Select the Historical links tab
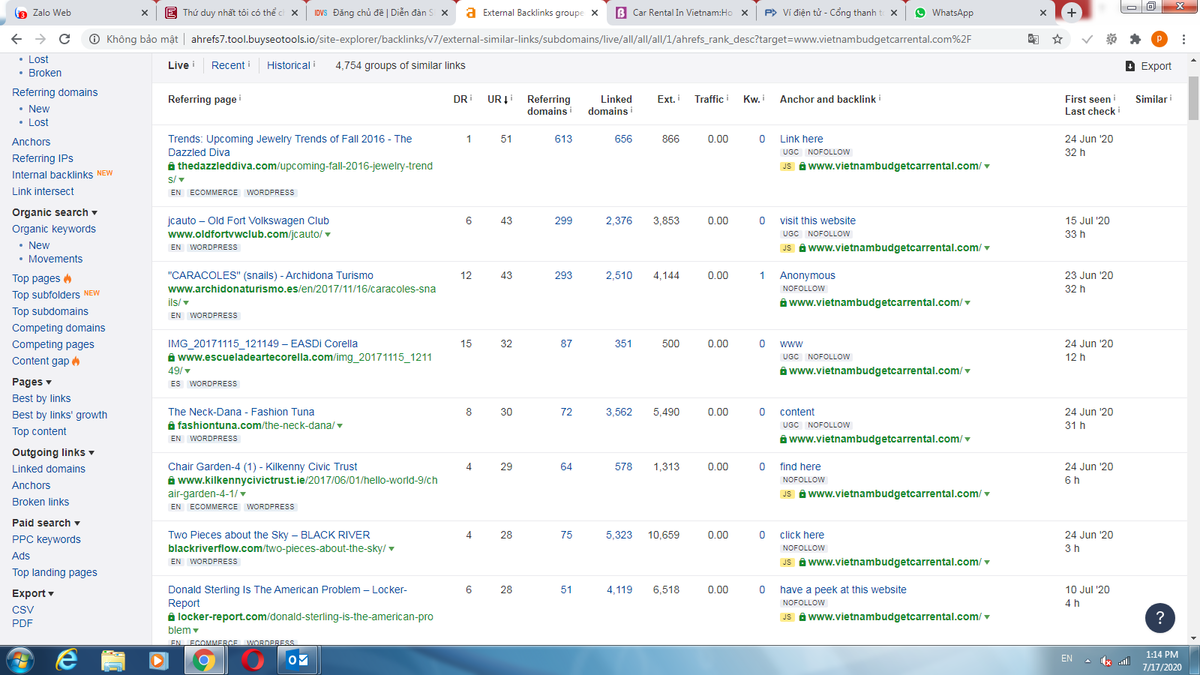The height and width of the screenshot is (675, 1200). pos(288,65)
